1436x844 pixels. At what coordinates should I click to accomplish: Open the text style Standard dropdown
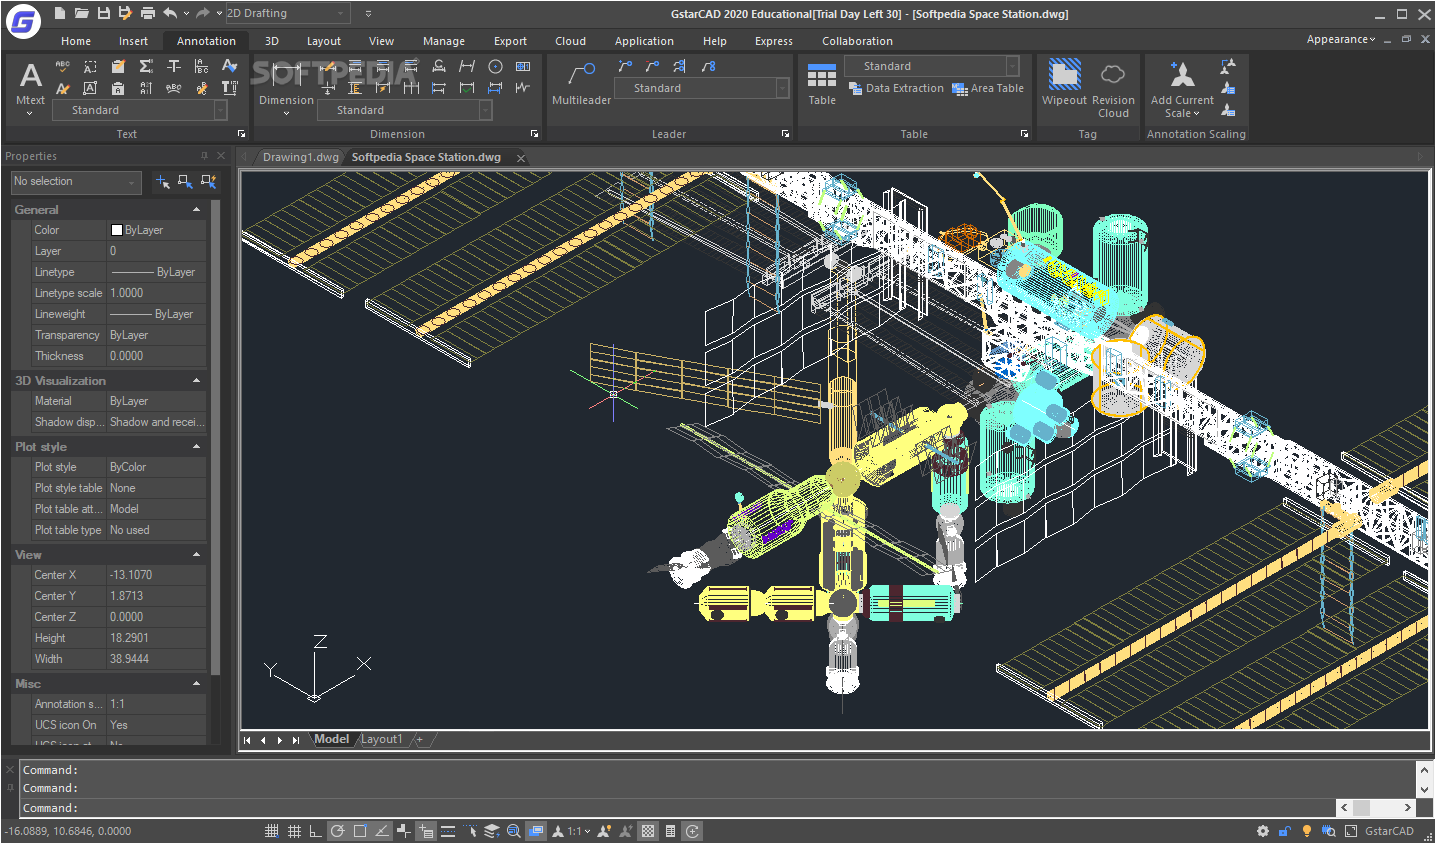139,110
